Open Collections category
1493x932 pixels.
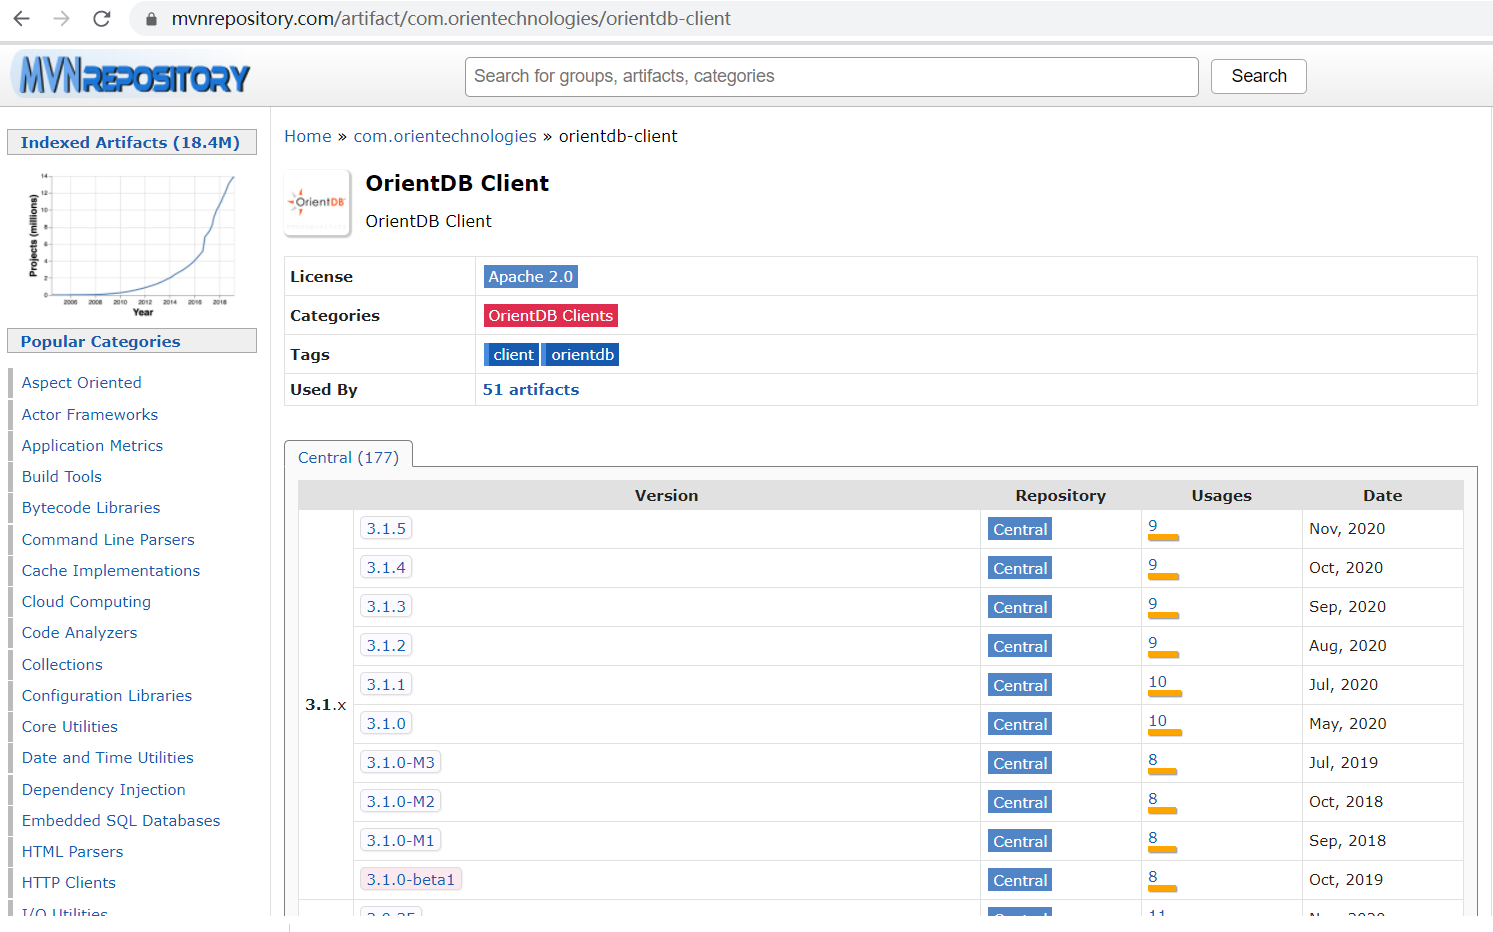[62, 664]
